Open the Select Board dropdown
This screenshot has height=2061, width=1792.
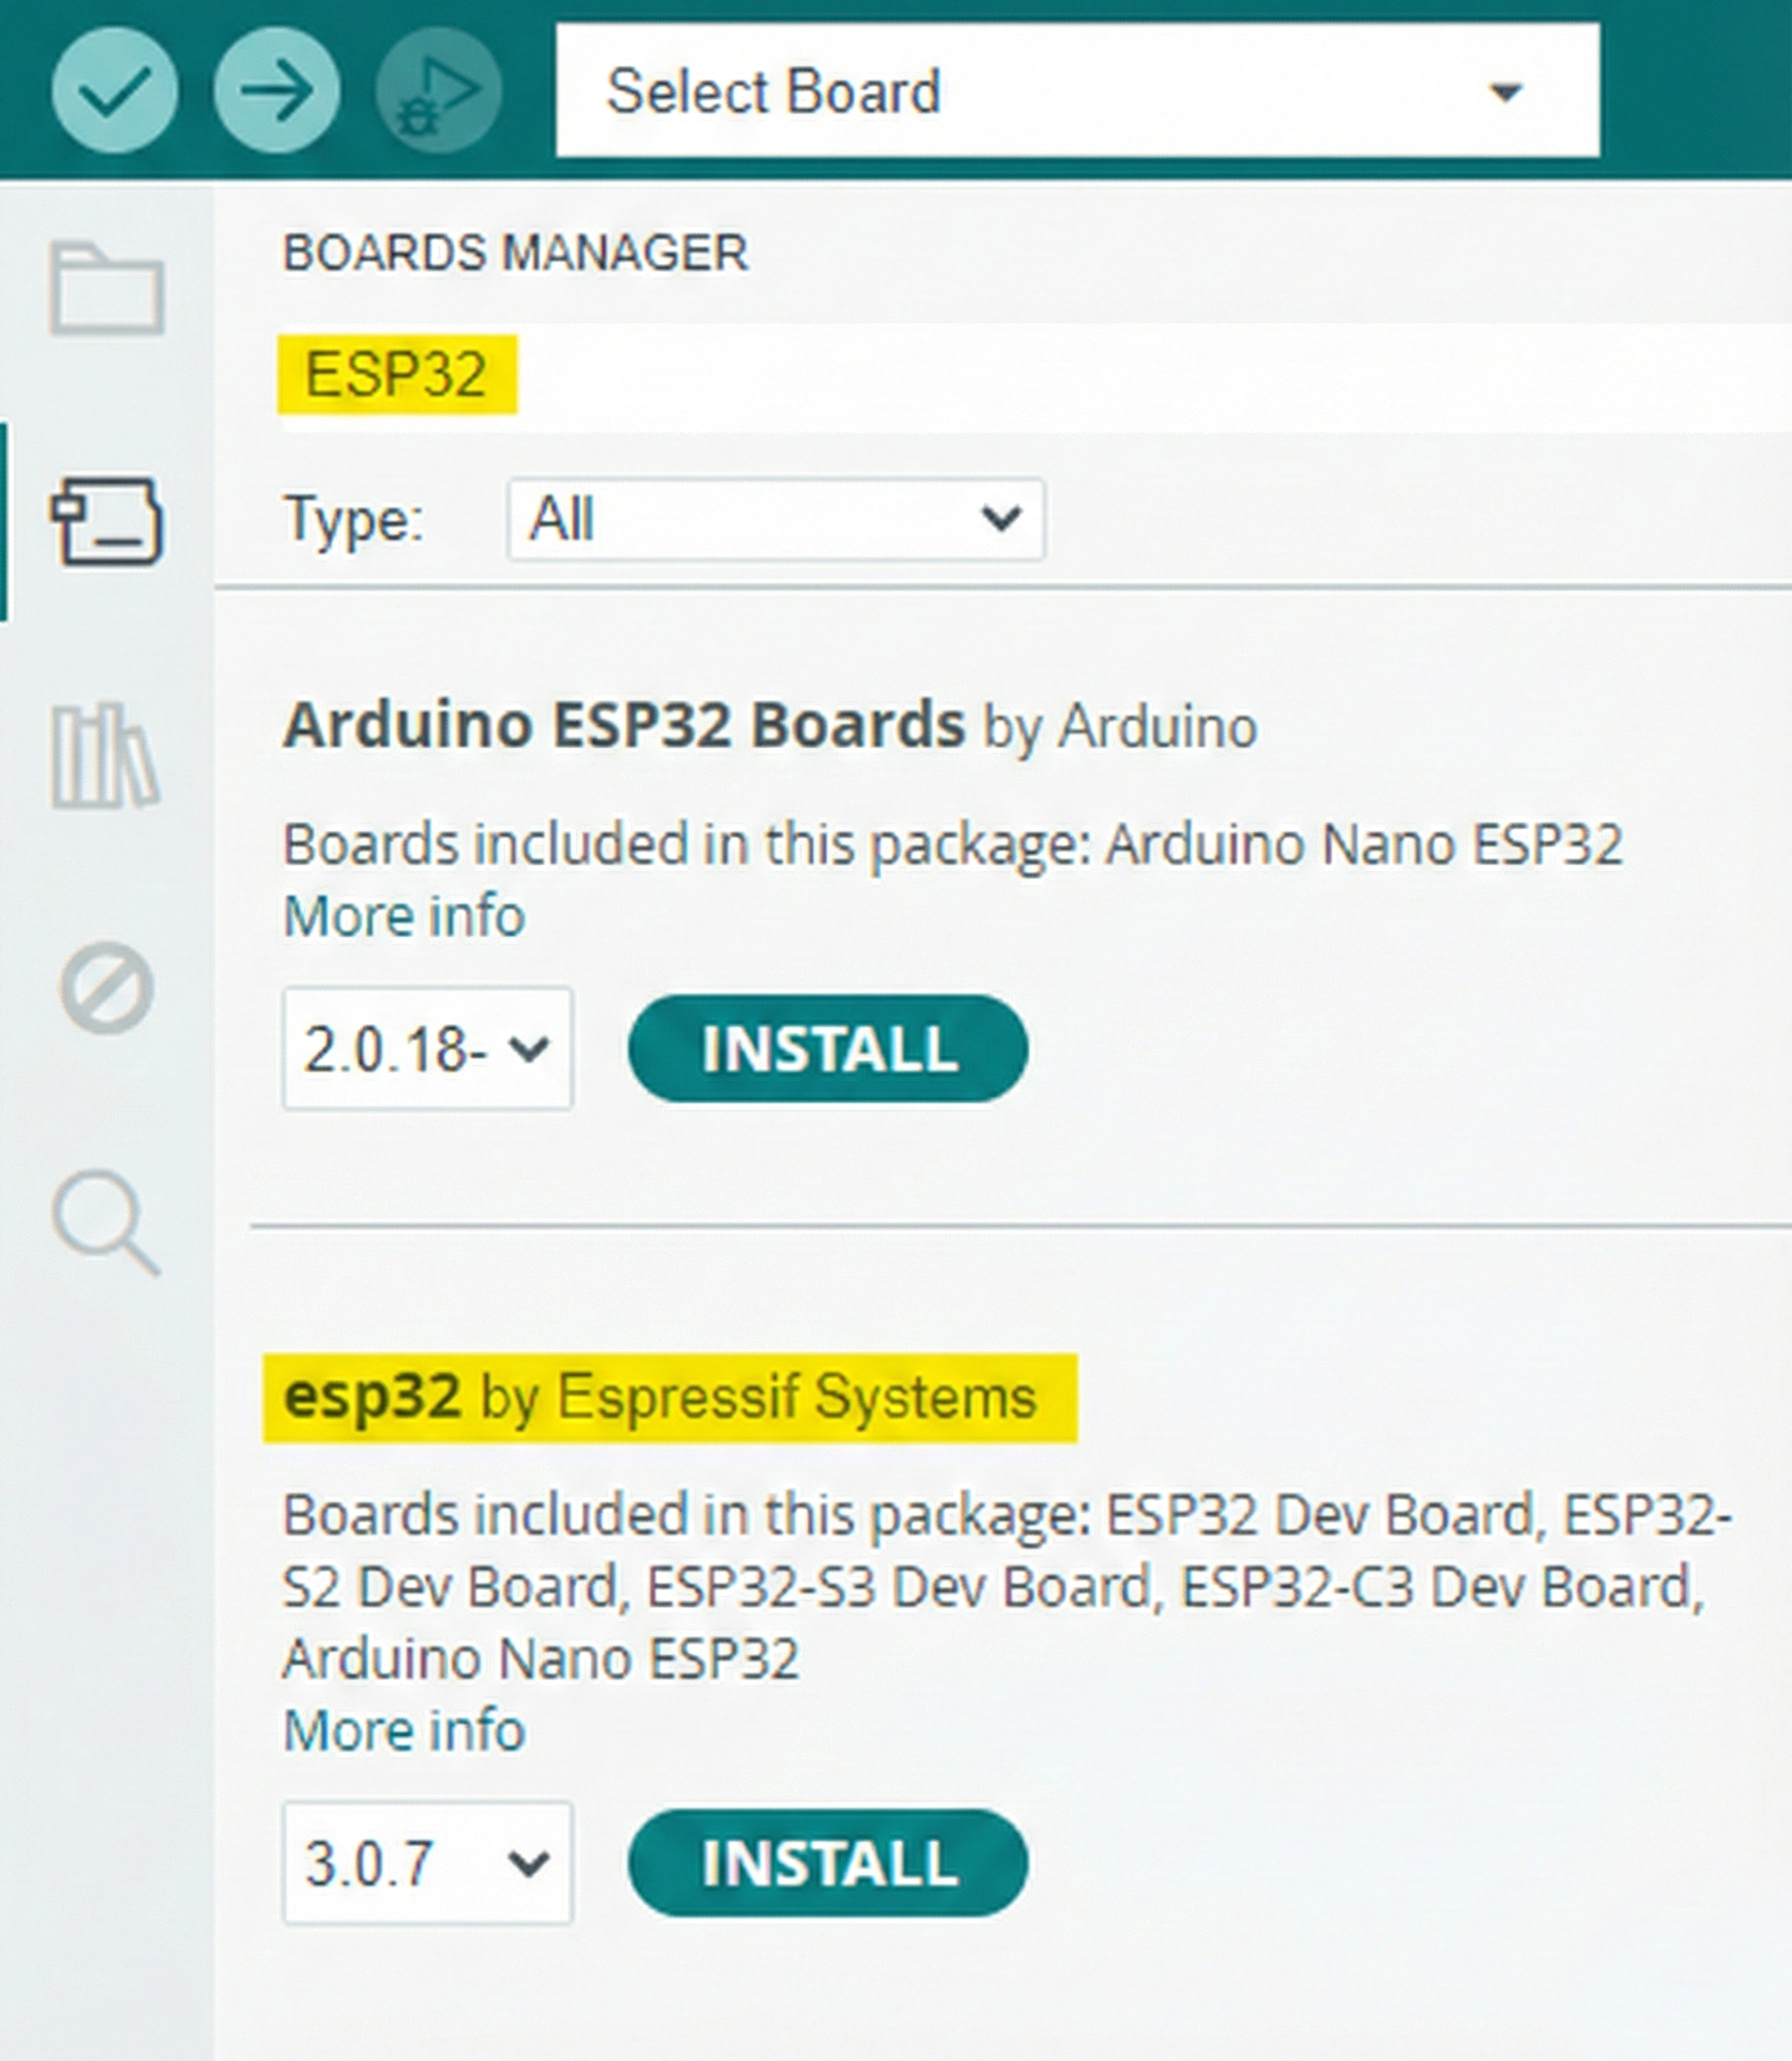(x=1078, y=91)
